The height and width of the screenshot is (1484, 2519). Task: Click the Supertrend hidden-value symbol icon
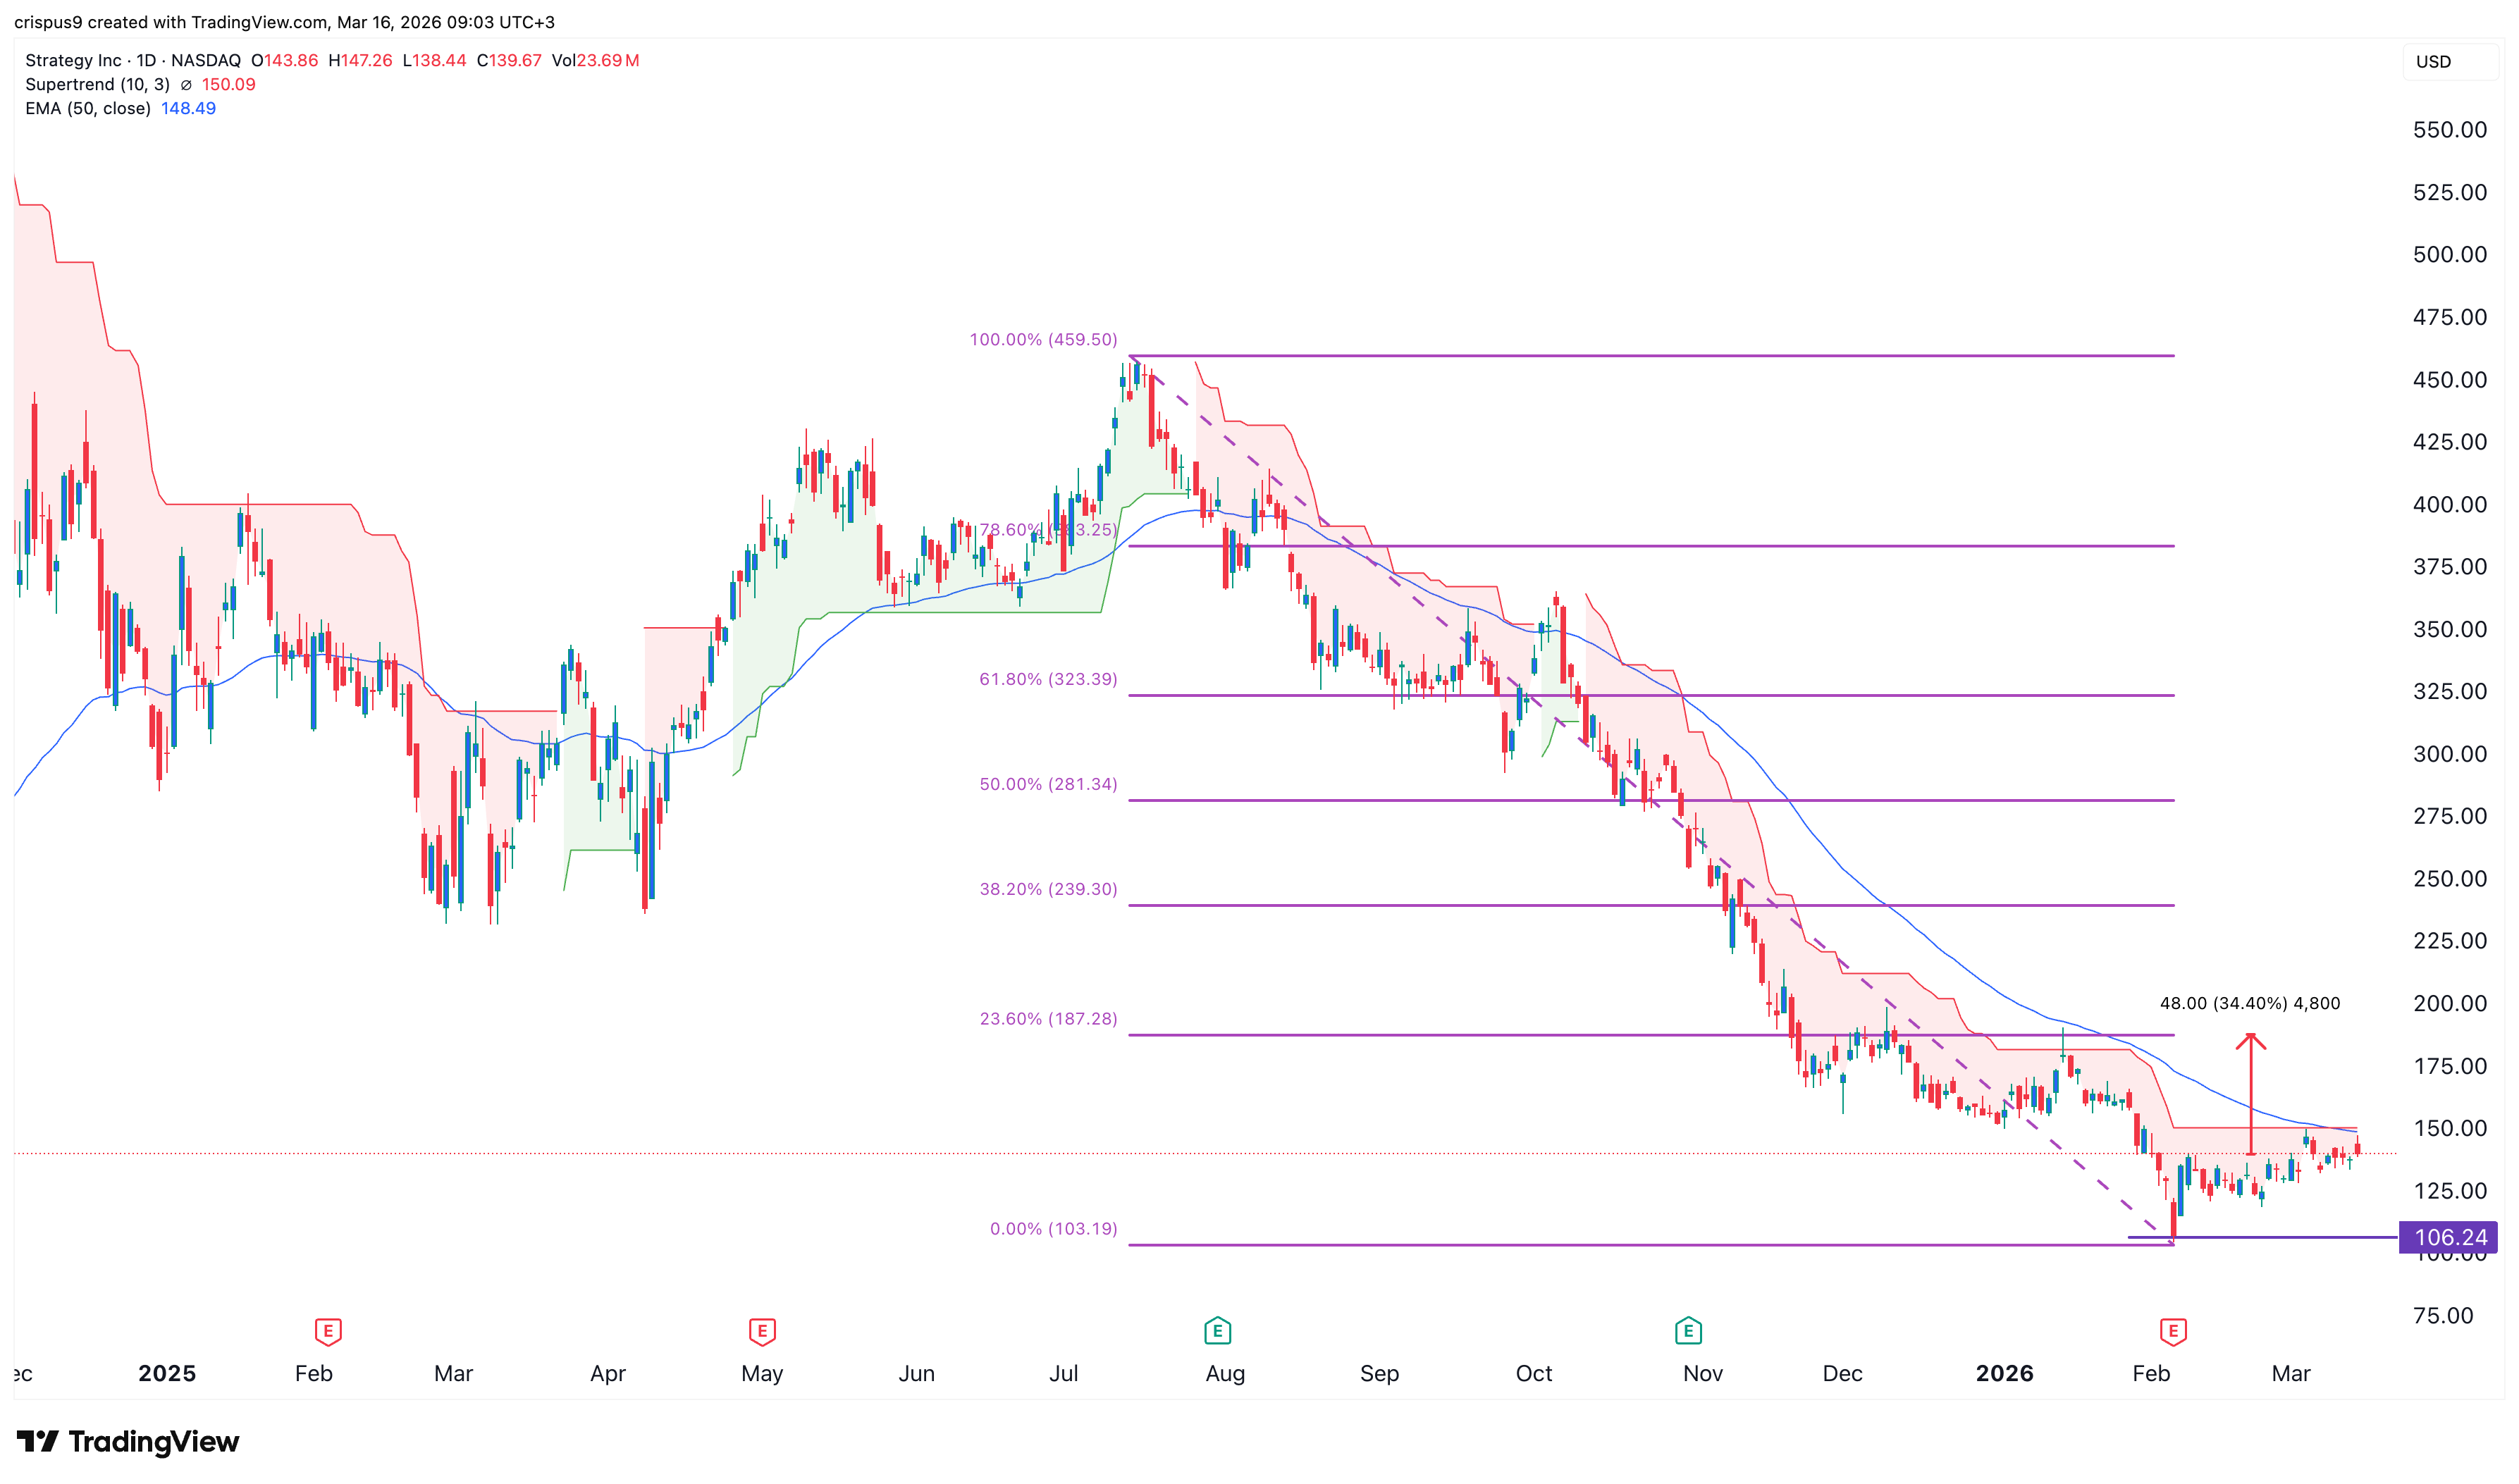(186, 85)
